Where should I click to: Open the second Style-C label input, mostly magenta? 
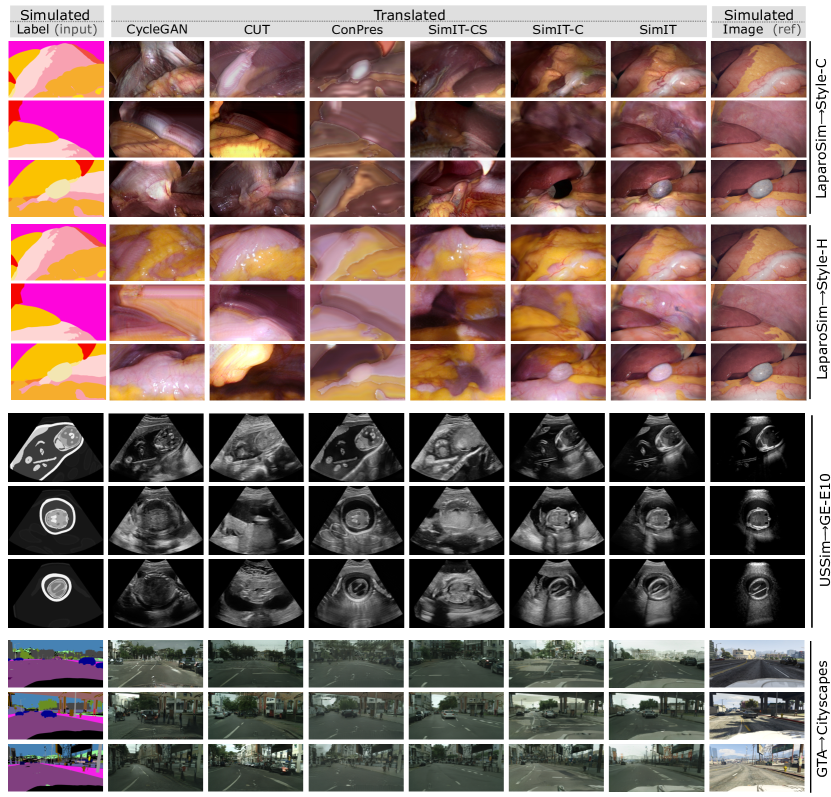56,129
